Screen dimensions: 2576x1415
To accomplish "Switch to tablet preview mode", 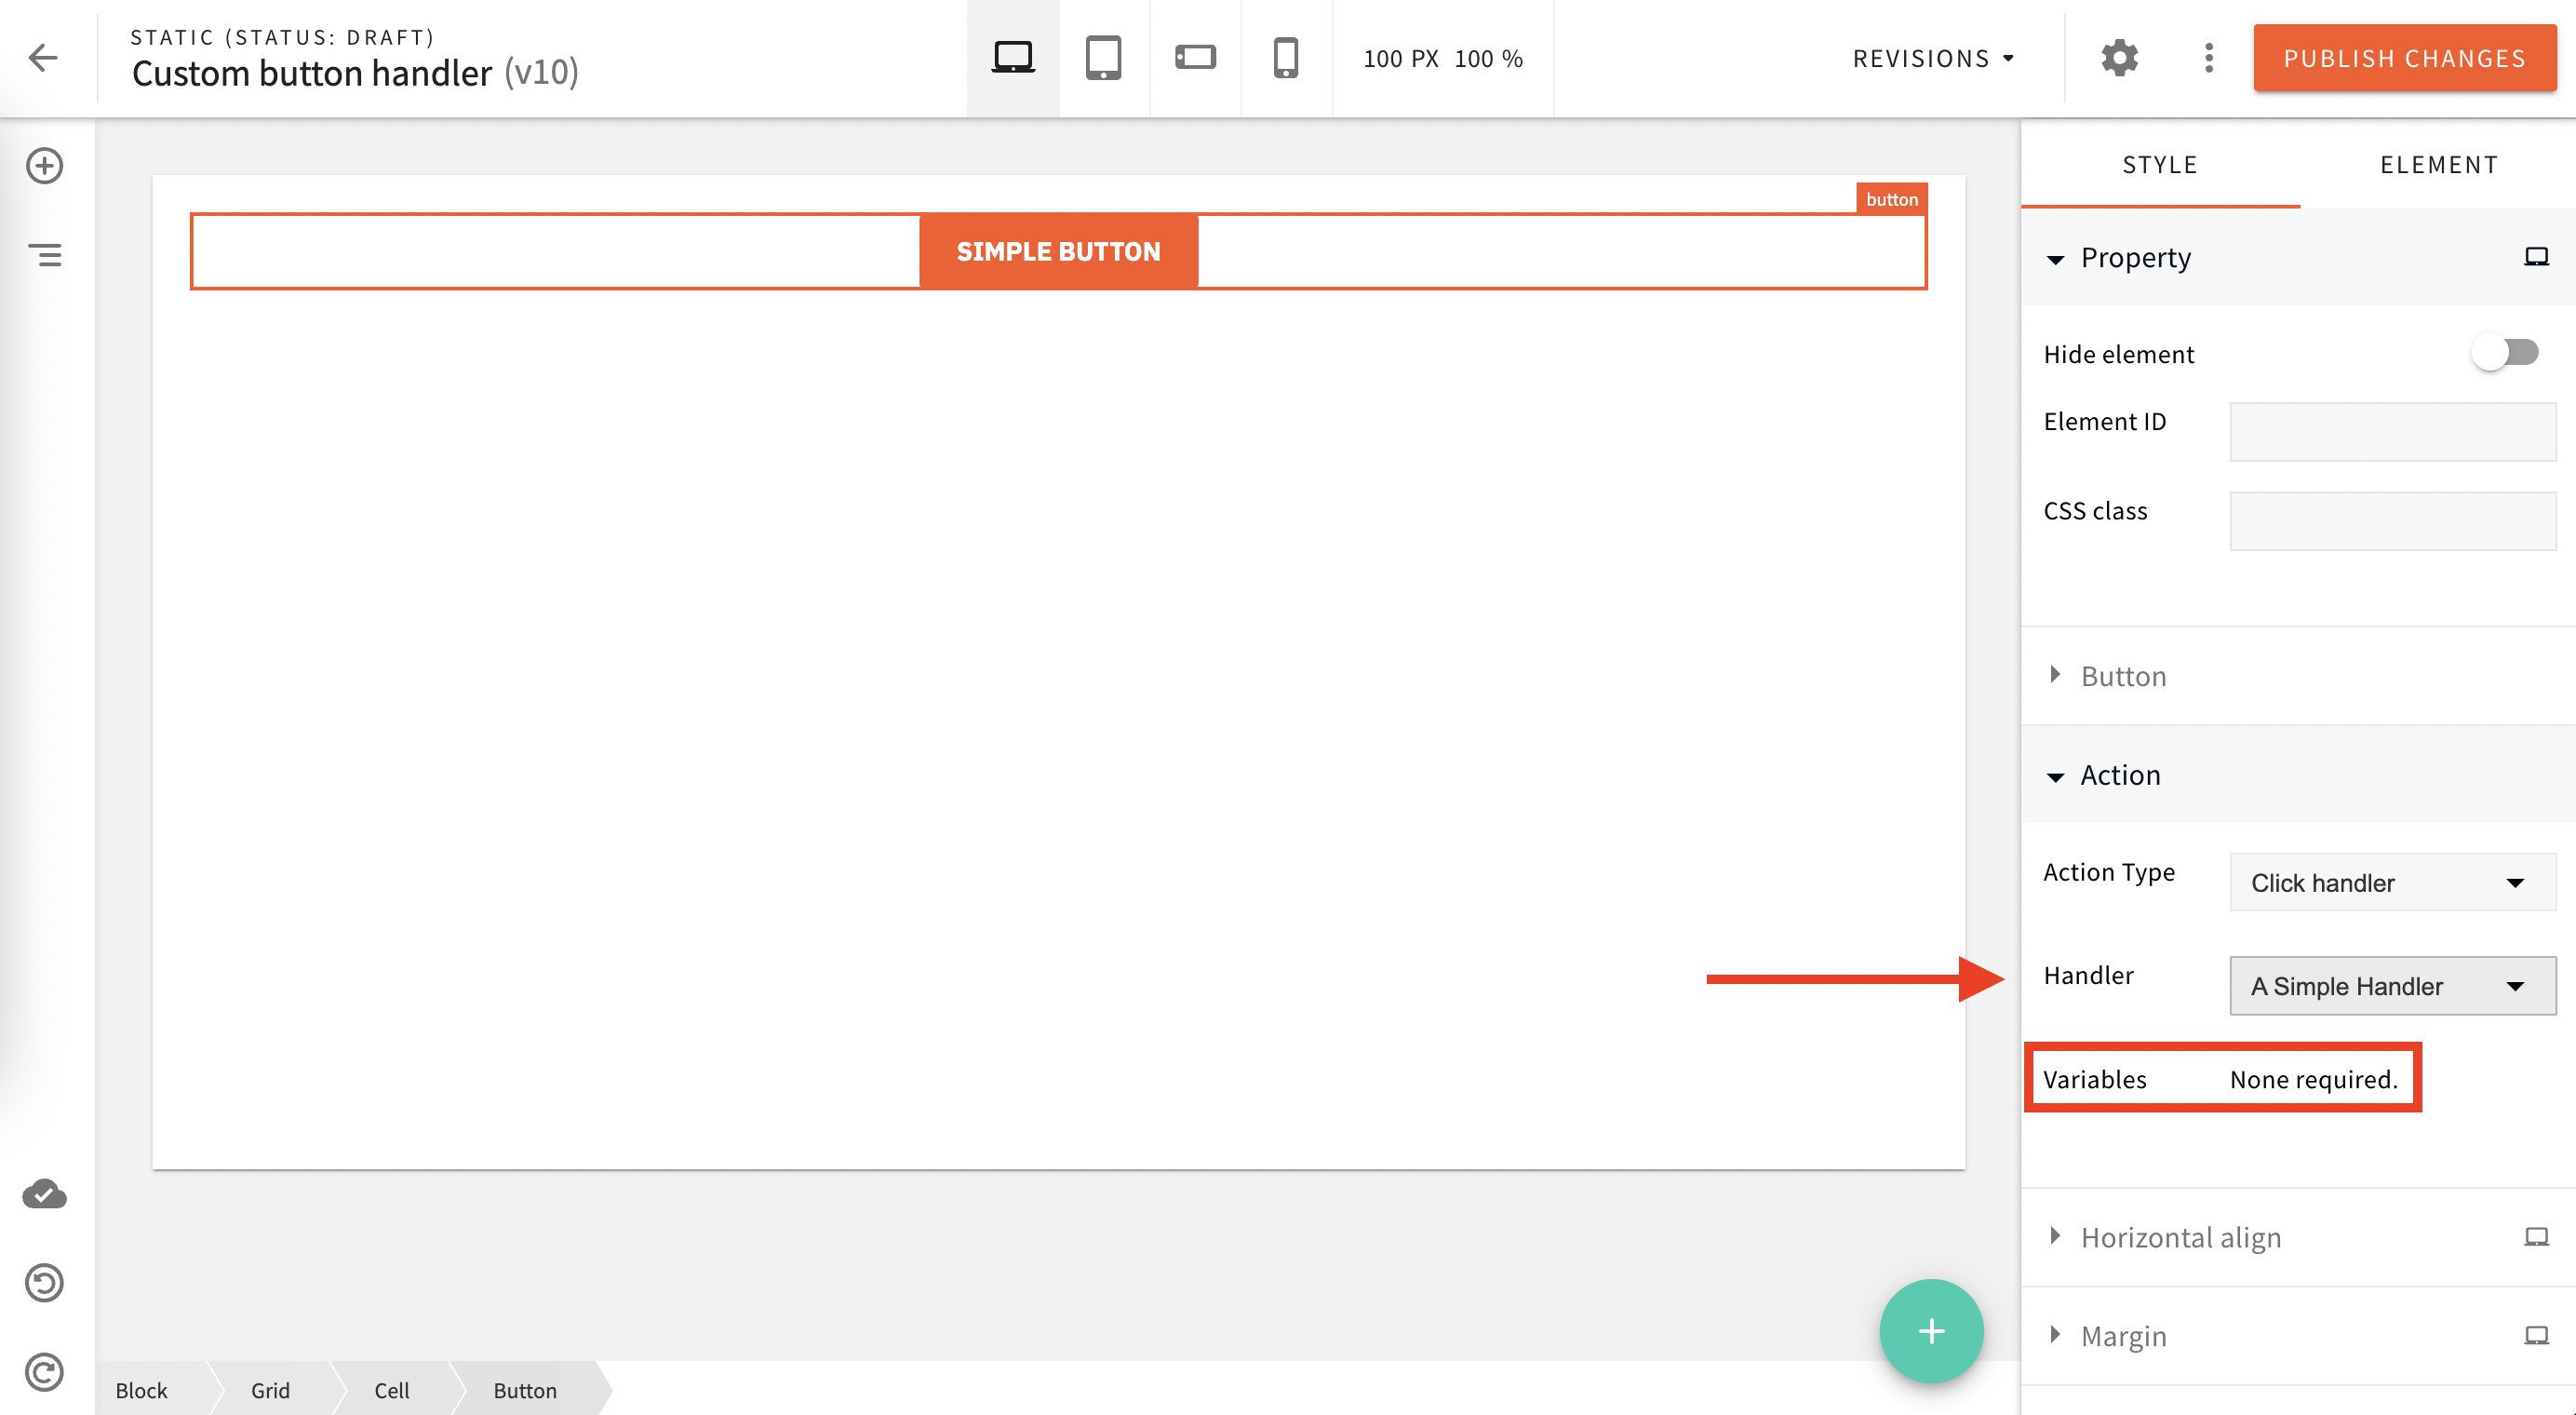I will pyautogui.click(x=1103, y=57).
